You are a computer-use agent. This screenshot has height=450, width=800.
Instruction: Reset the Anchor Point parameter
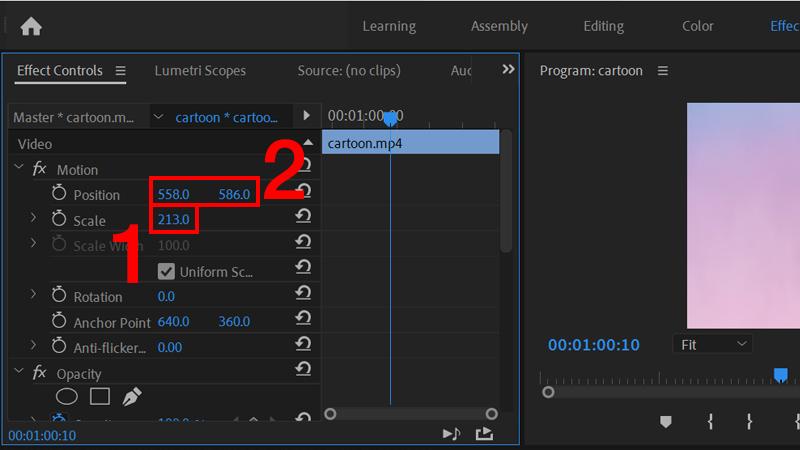pos(303,320)
